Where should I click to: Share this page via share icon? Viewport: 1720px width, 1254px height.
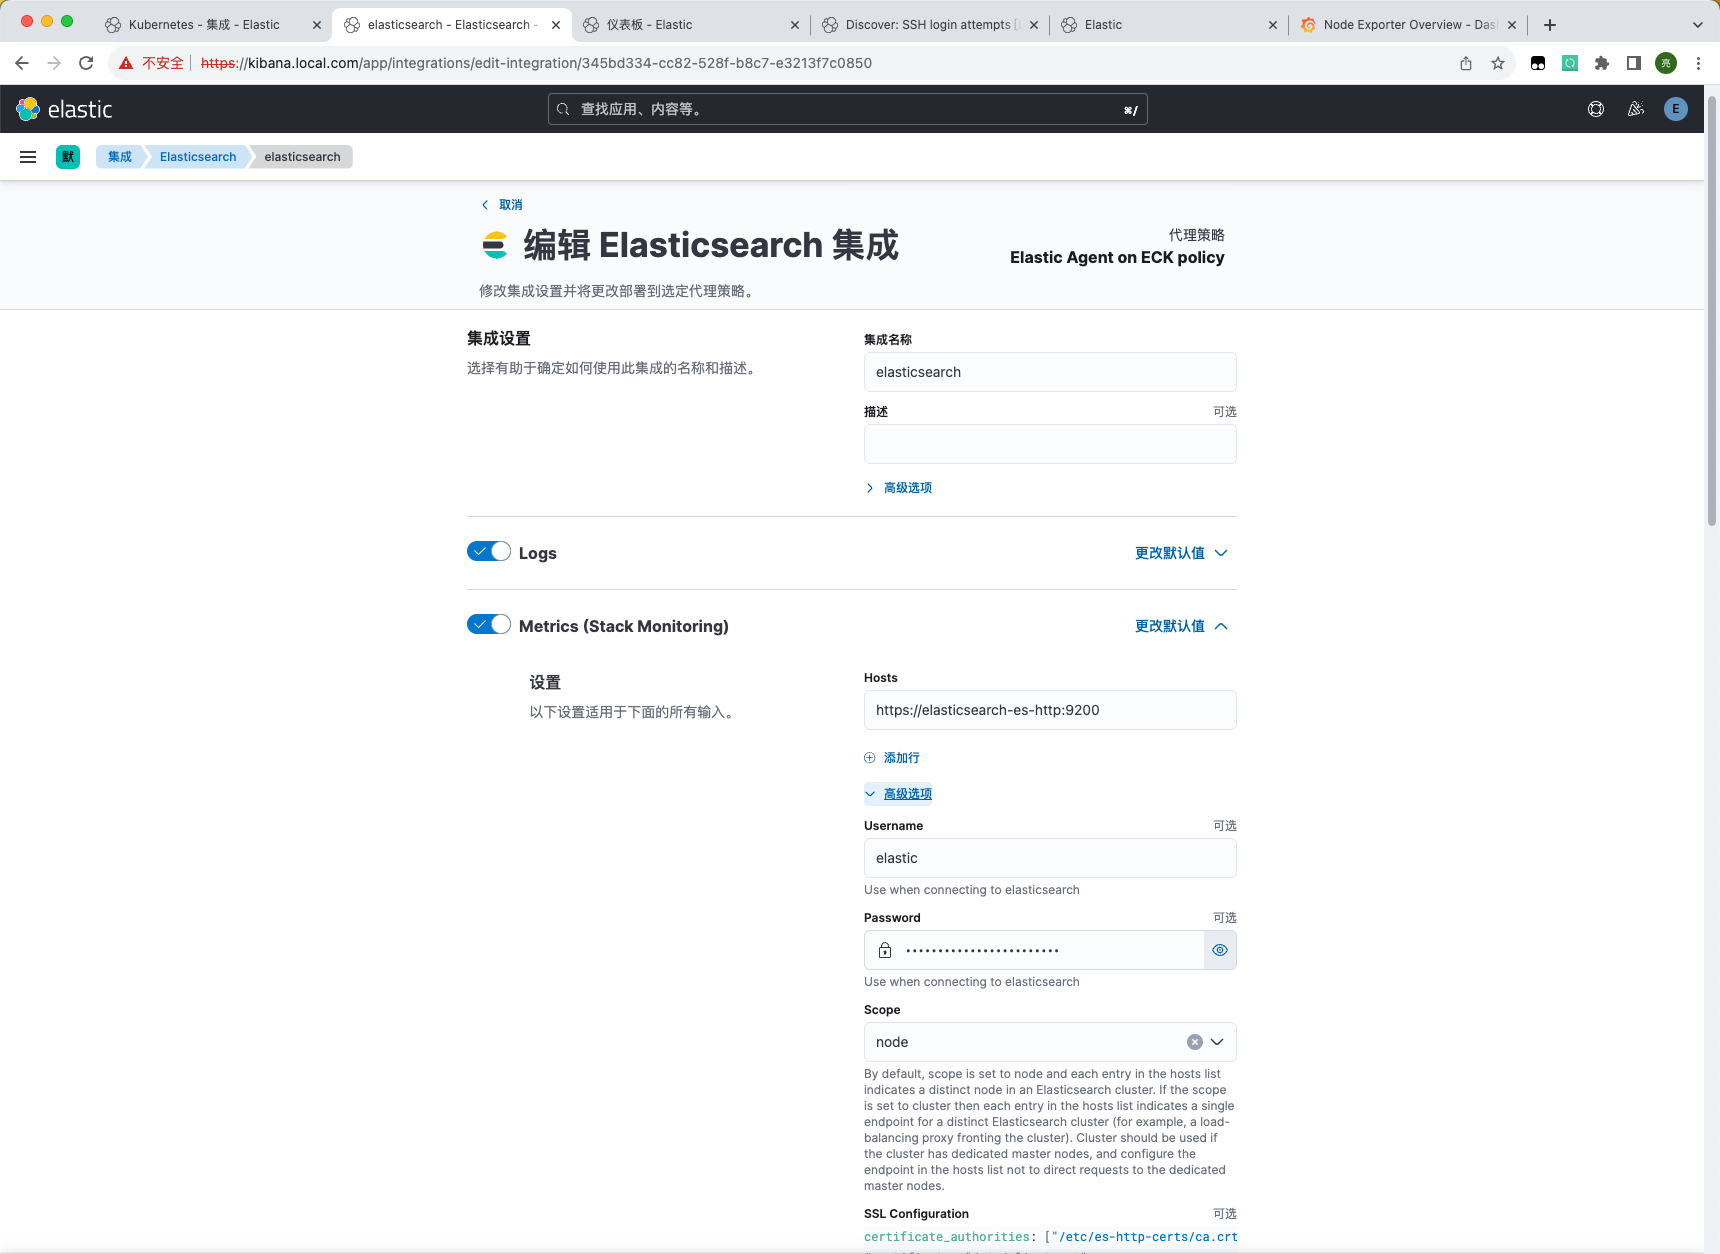click(1466, 63)
